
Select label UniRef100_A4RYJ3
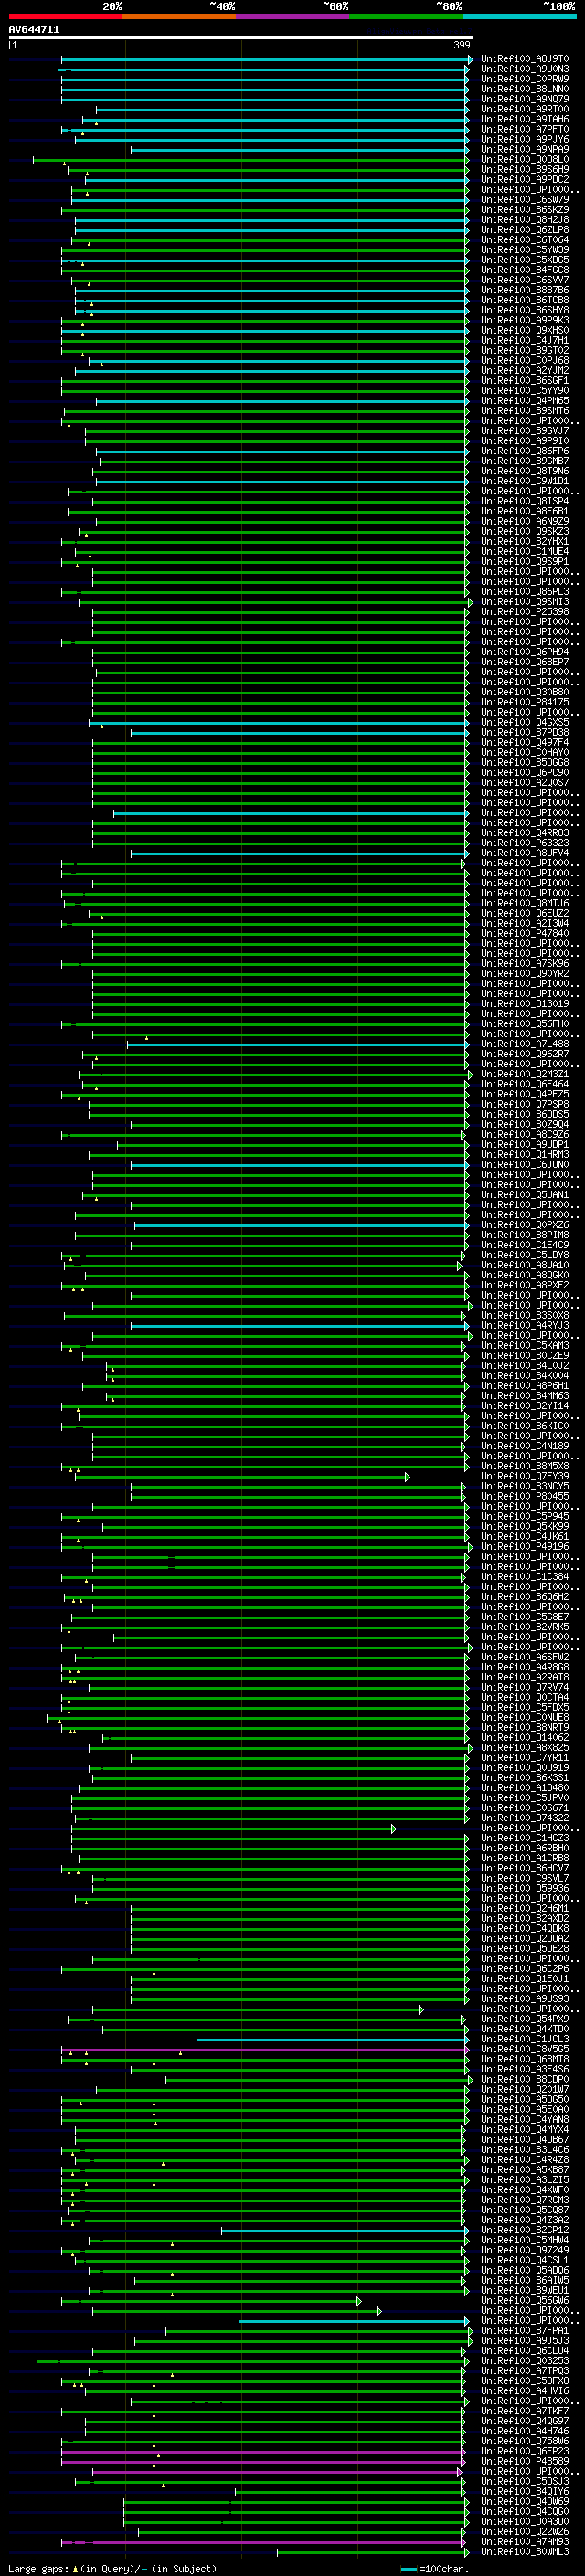pos(525,1326)
